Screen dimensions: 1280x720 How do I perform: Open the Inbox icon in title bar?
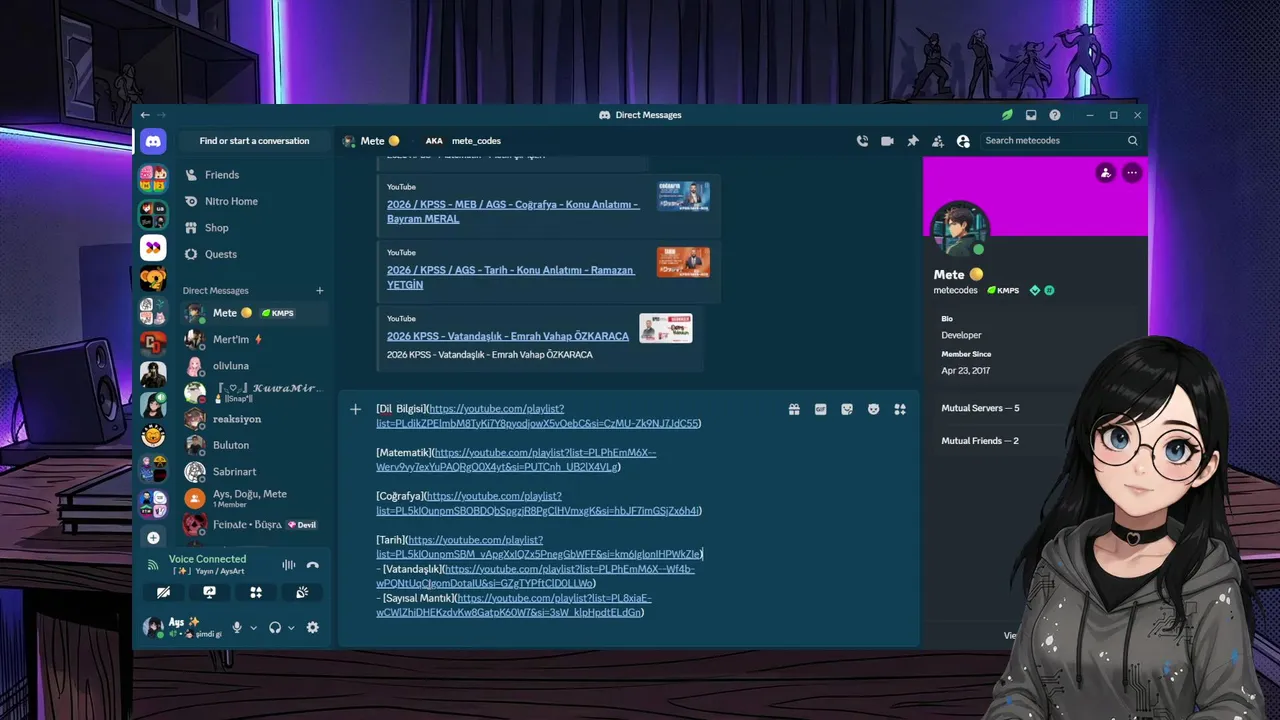pyautogui.click(x=1031, y=115)
